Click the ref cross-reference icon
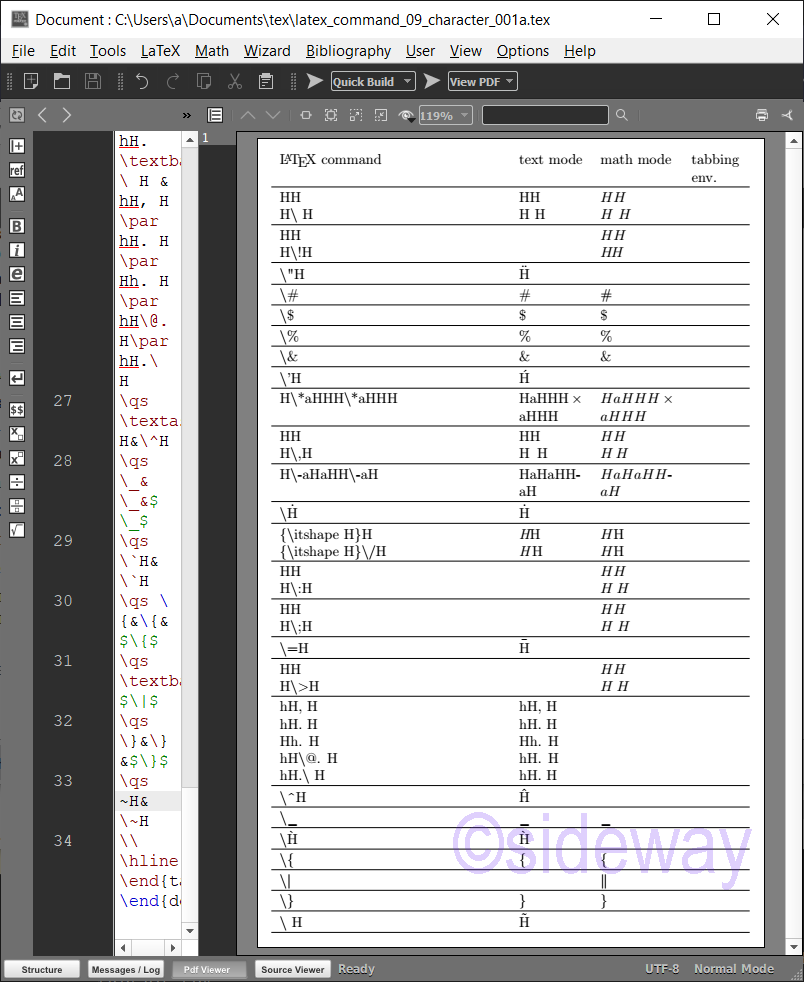Screen dimensions: 804x982 pyautogui.click(x=17, y=170)
